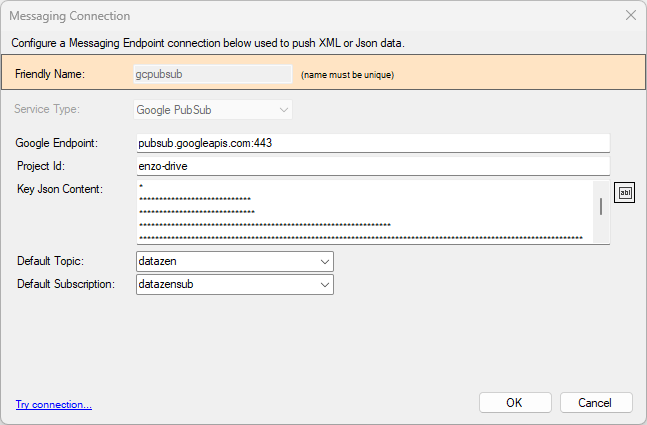Toggle the masked-text icon beside Key Json Content

click(624, 192)
